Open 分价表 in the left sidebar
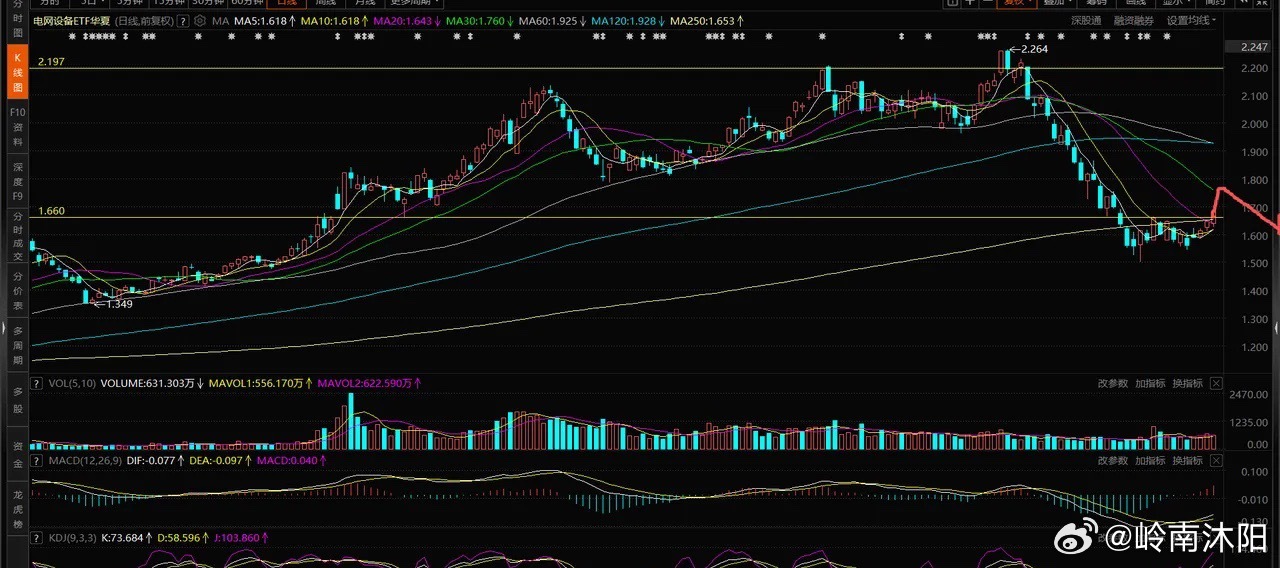 pos(17,289)
